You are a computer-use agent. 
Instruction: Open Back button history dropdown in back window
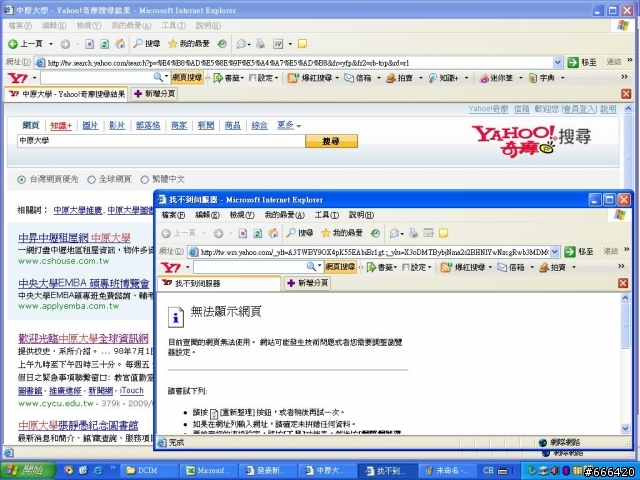(x=51, y=44)
